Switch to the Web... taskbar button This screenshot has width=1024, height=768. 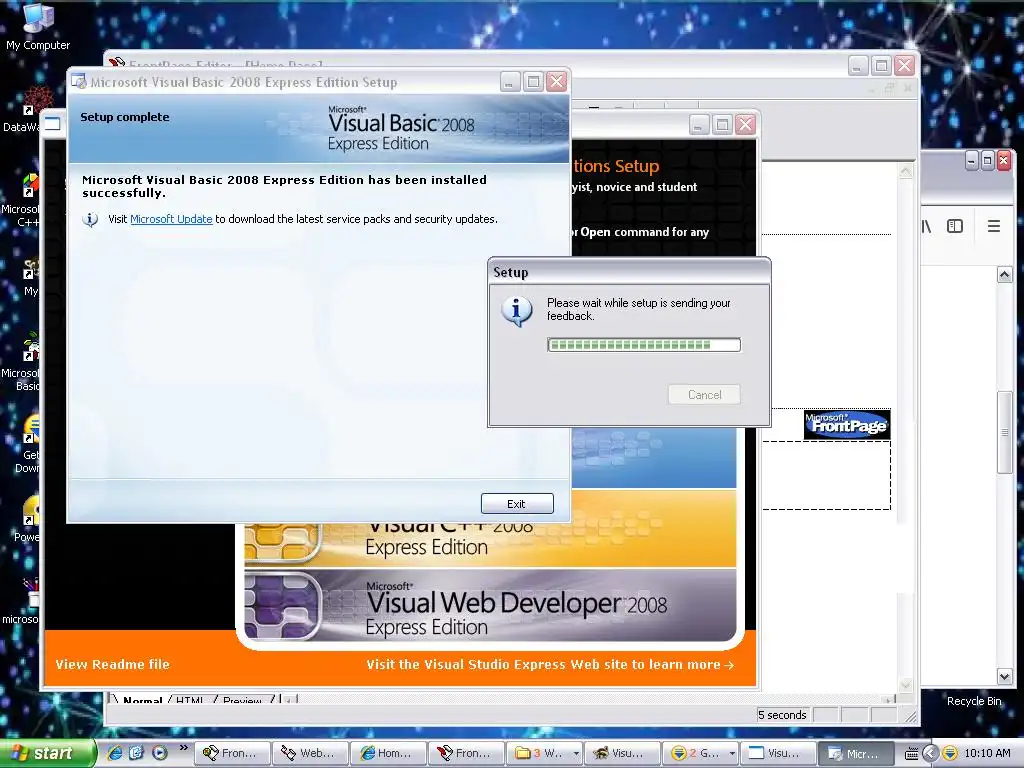(x=309, y=753)
